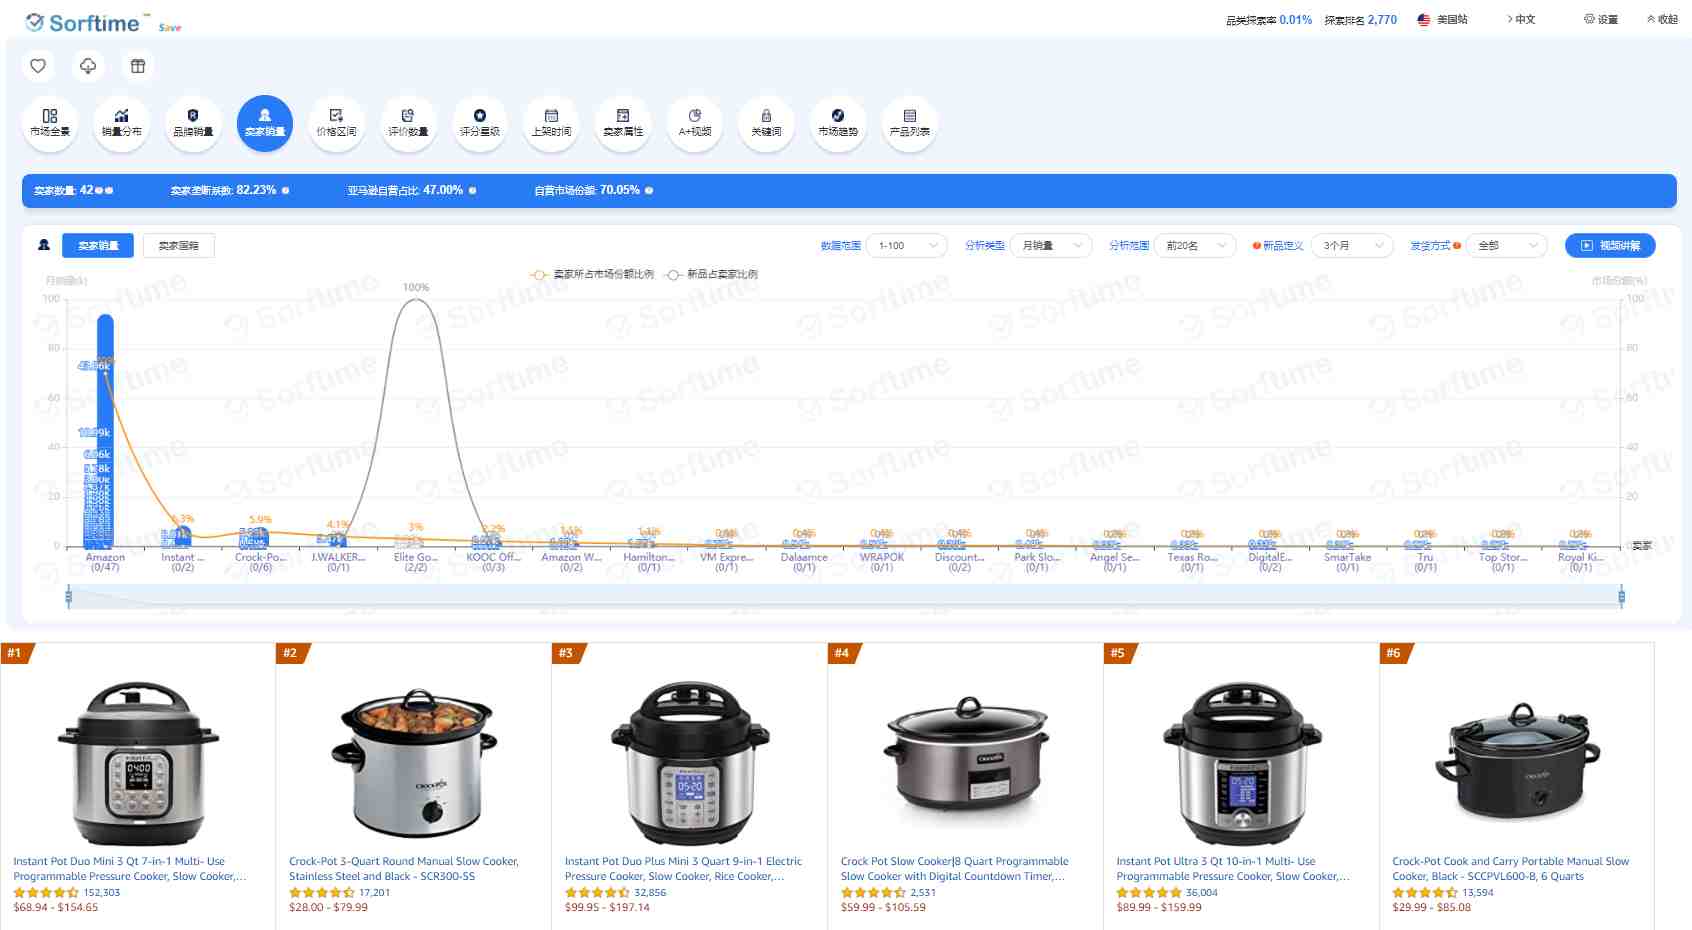Click info dot beside 卖家垄断系数 82.23%
This screenshot has width=1692, height=930.
286,190
